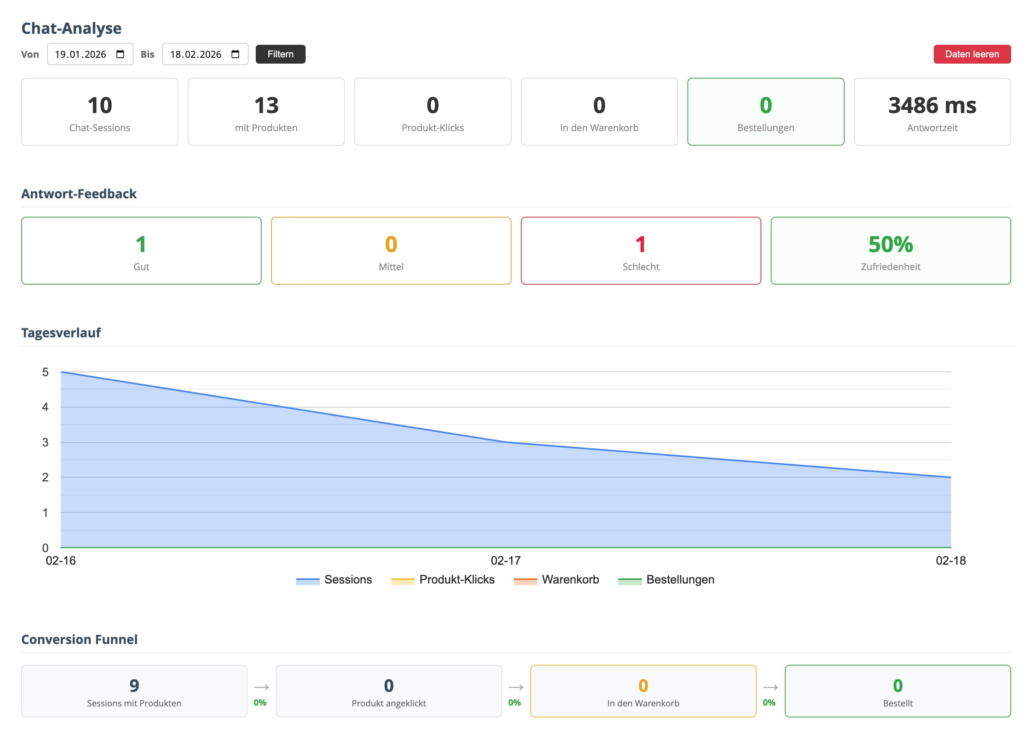Toggle the Produkt-Klicks series in the chart legend
The height and width of the screenshot is (739, 1030).
443,580
